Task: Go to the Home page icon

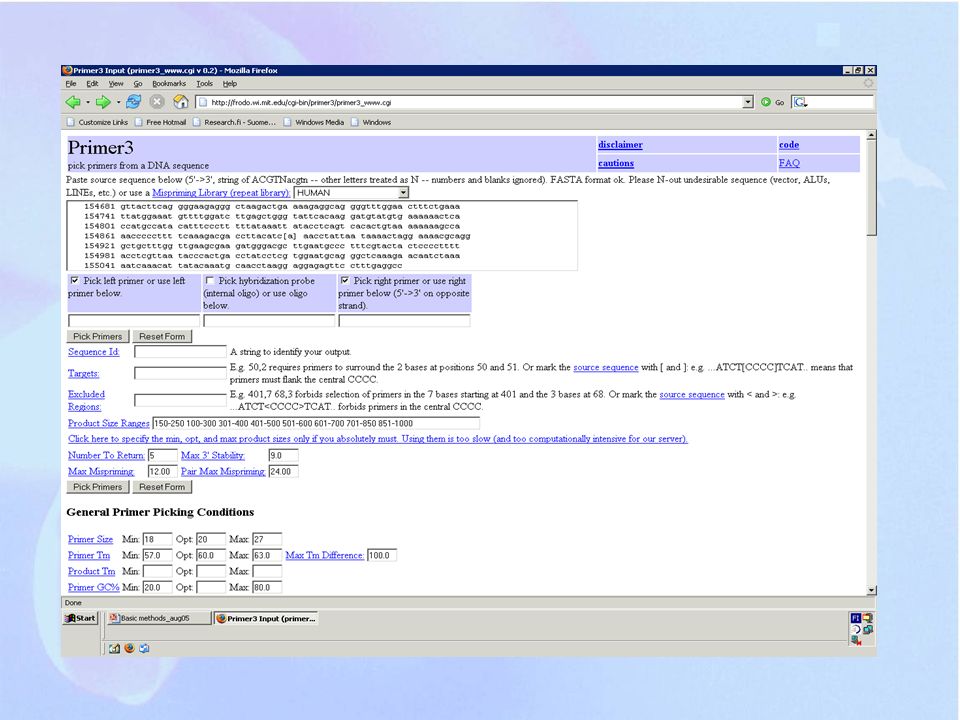Action: [181, 102]
